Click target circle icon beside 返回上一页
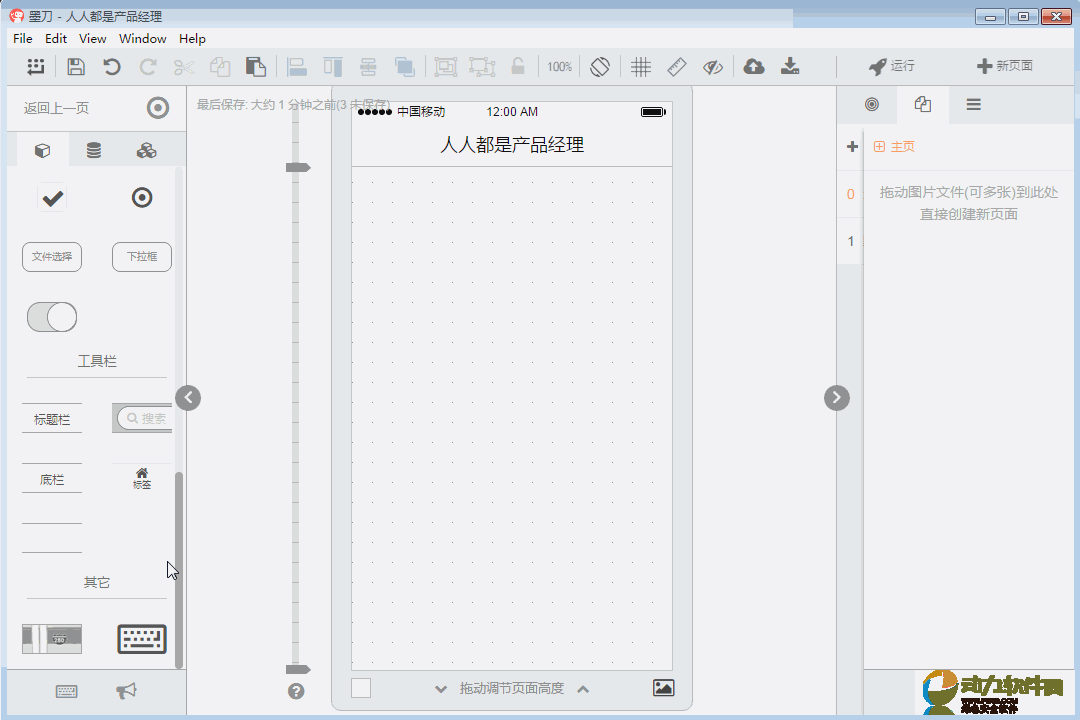 point(158,107)
